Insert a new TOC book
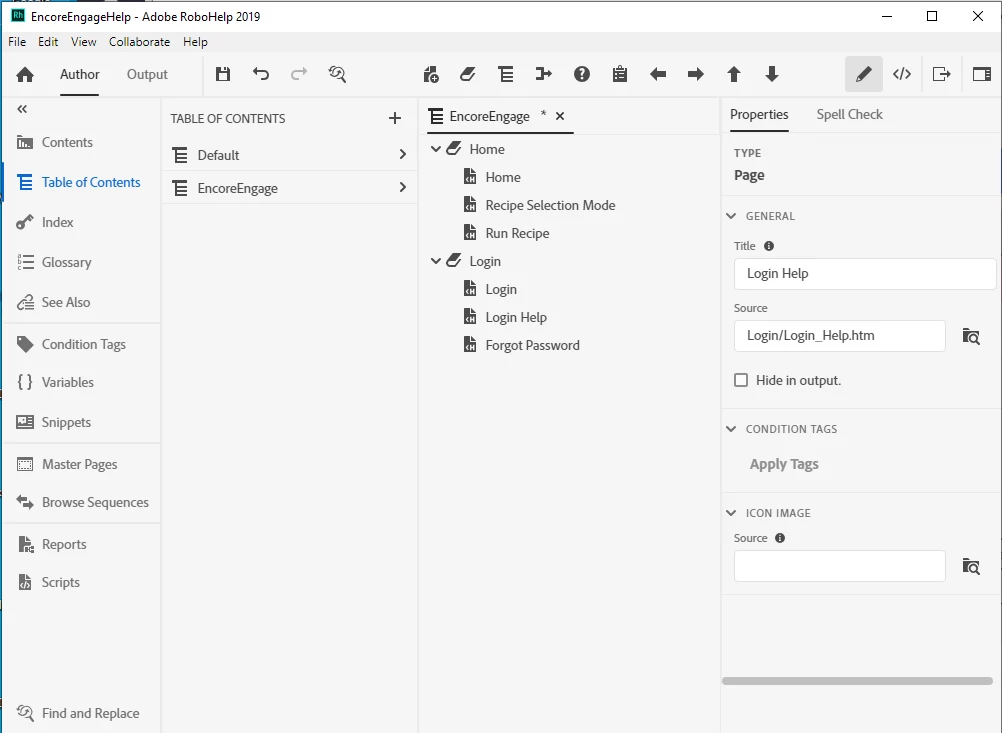The width and height of the screenshot is (1002, 733). pyautogui.click(x=468, y=74)
